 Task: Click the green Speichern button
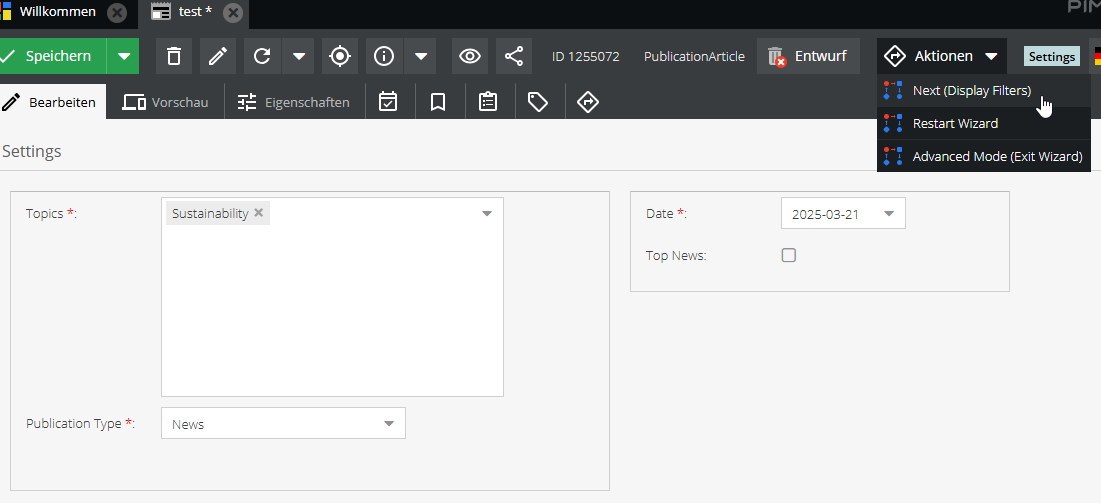pyautogui.click(x=53, y=56)
